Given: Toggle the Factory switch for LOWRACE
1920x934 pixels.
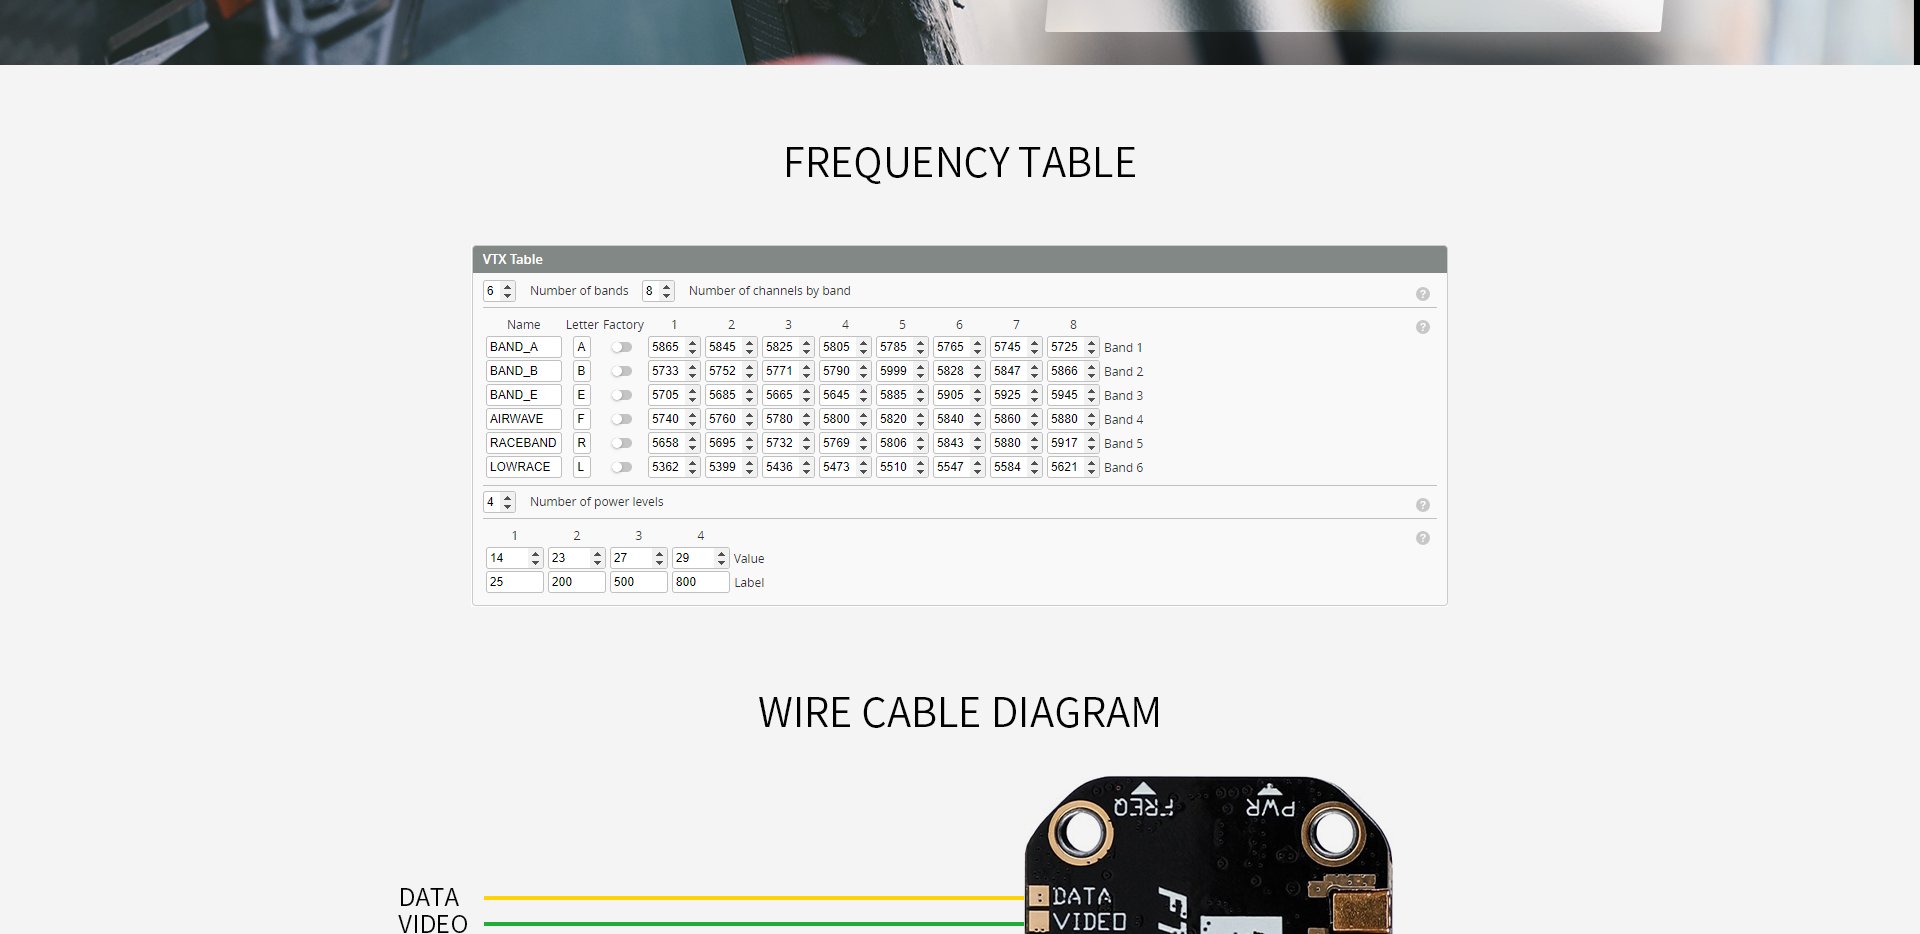Looking at the screenshot, I should 622,467.
